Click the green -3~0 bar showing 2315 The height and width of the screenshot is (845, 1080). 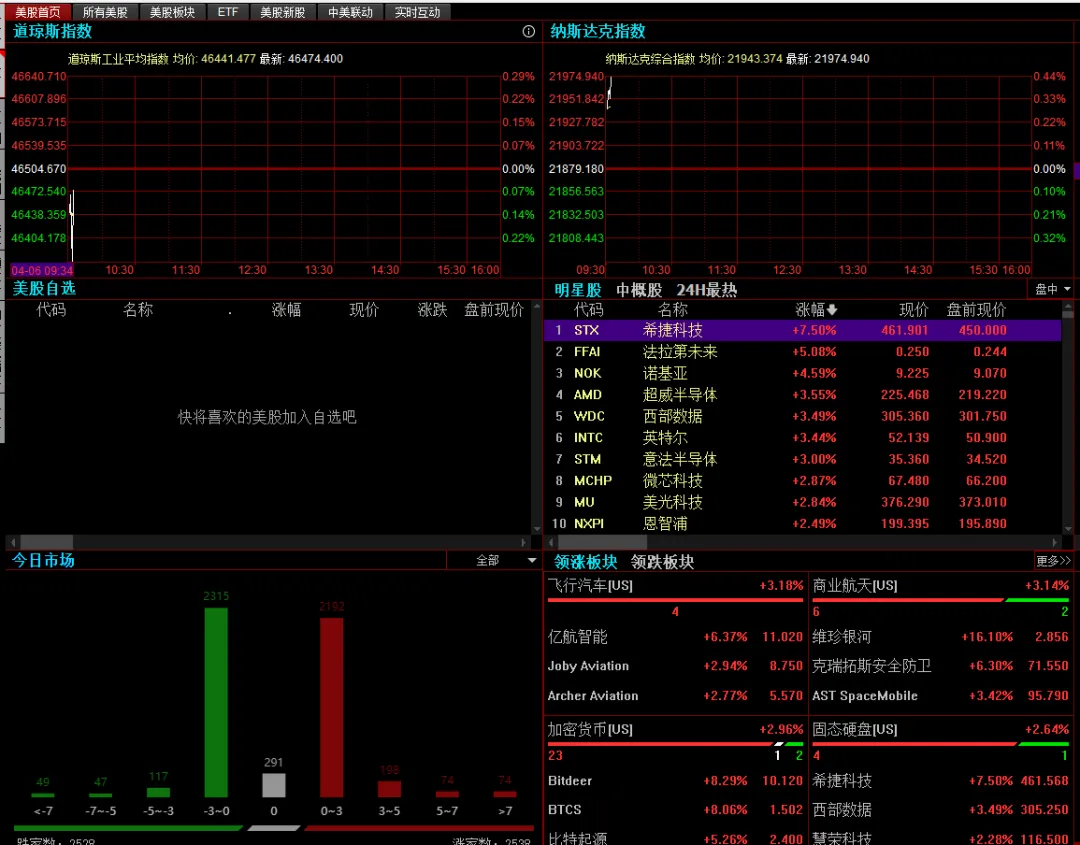(x=216, y=702)
